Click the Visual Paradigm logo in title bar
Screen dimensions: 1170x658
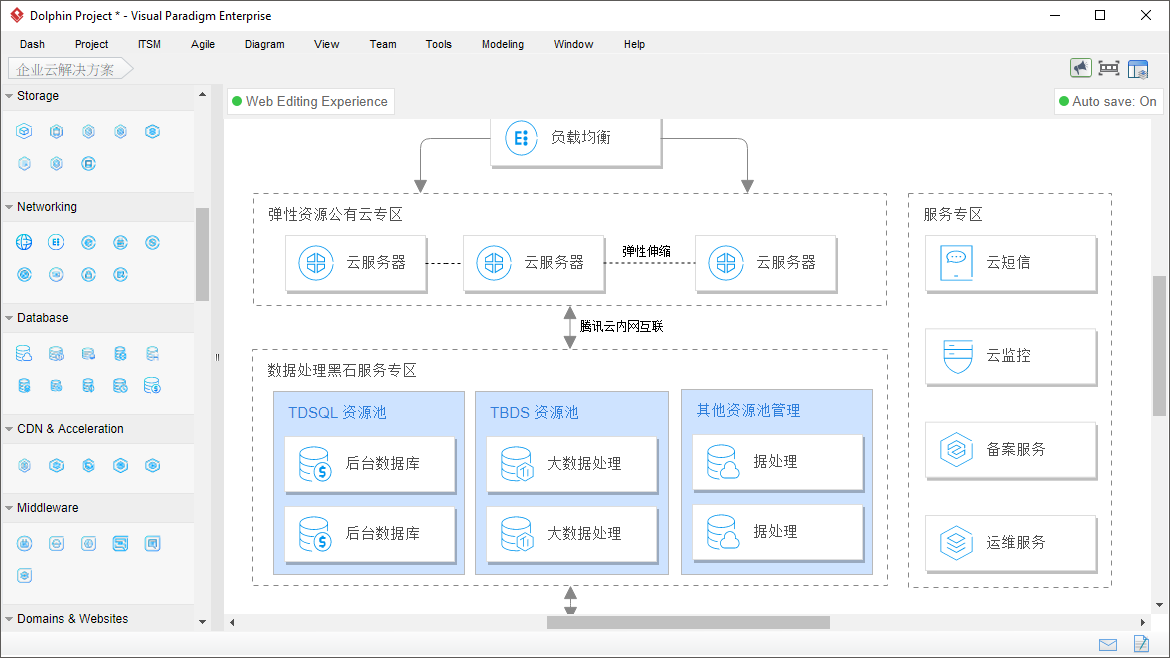pos(16,15)
